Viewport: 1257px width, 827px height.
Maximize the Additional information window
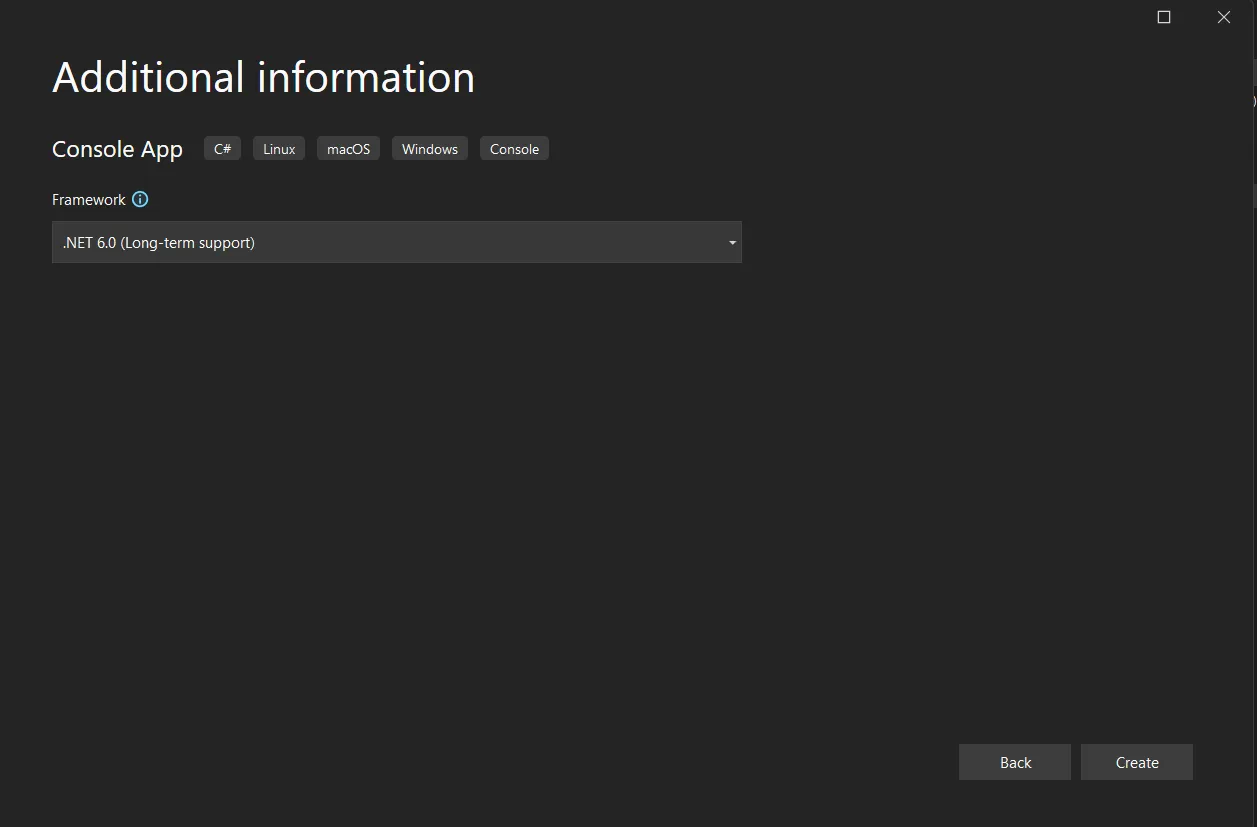tap(1164, 17)
